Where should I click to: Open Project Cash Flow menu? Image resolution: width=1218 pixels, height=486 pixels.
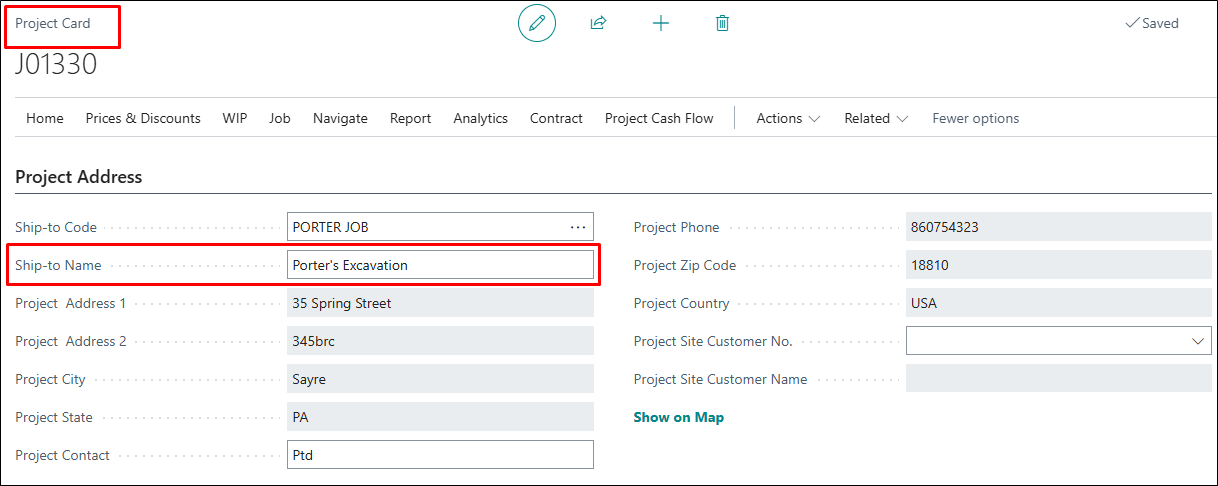point(659,118)
